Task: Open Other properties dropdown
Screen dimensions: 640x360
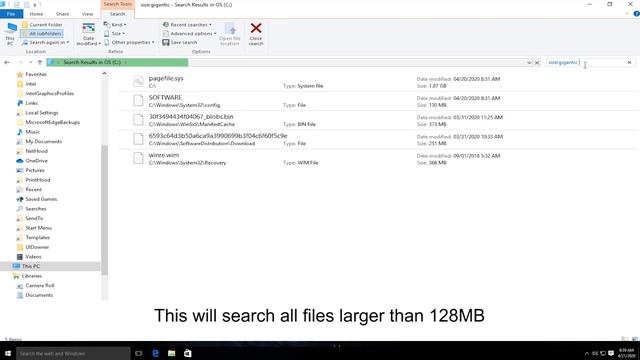Action: (129, 42)
